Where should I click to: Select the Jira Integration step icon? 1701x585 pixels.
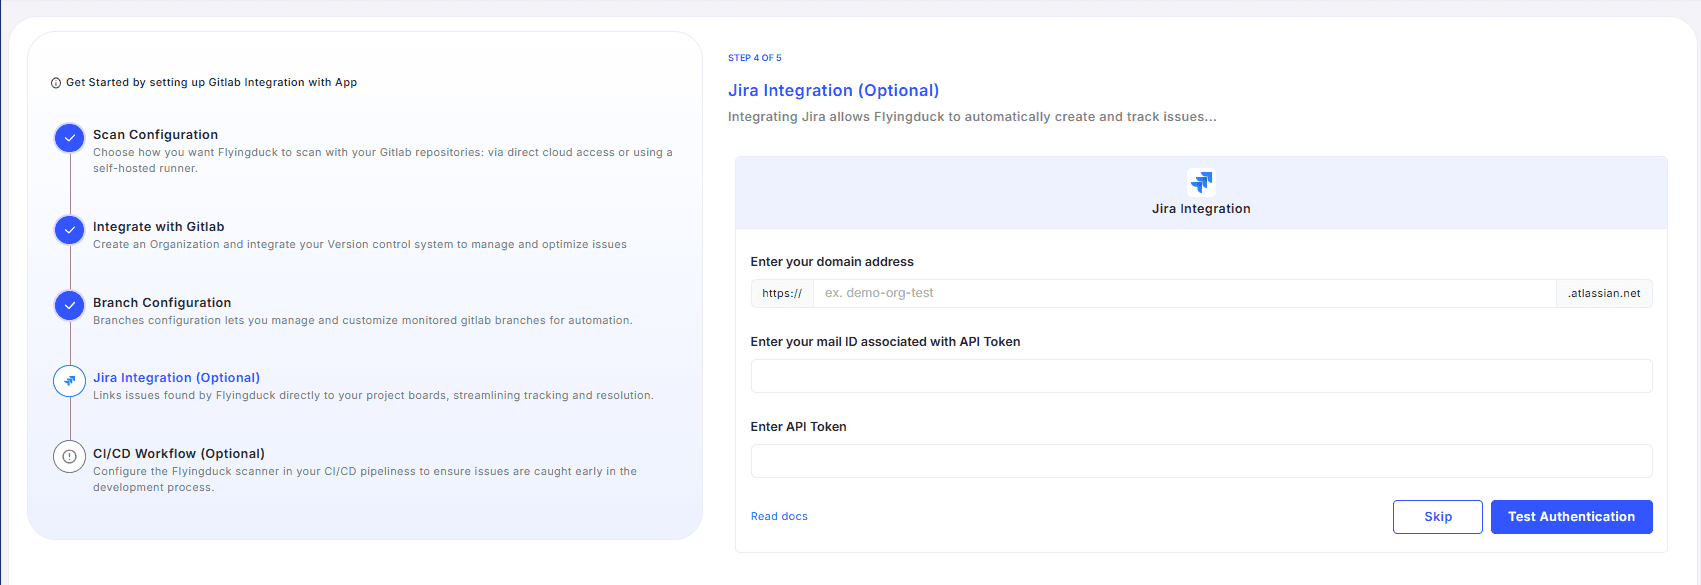[69, 381]
